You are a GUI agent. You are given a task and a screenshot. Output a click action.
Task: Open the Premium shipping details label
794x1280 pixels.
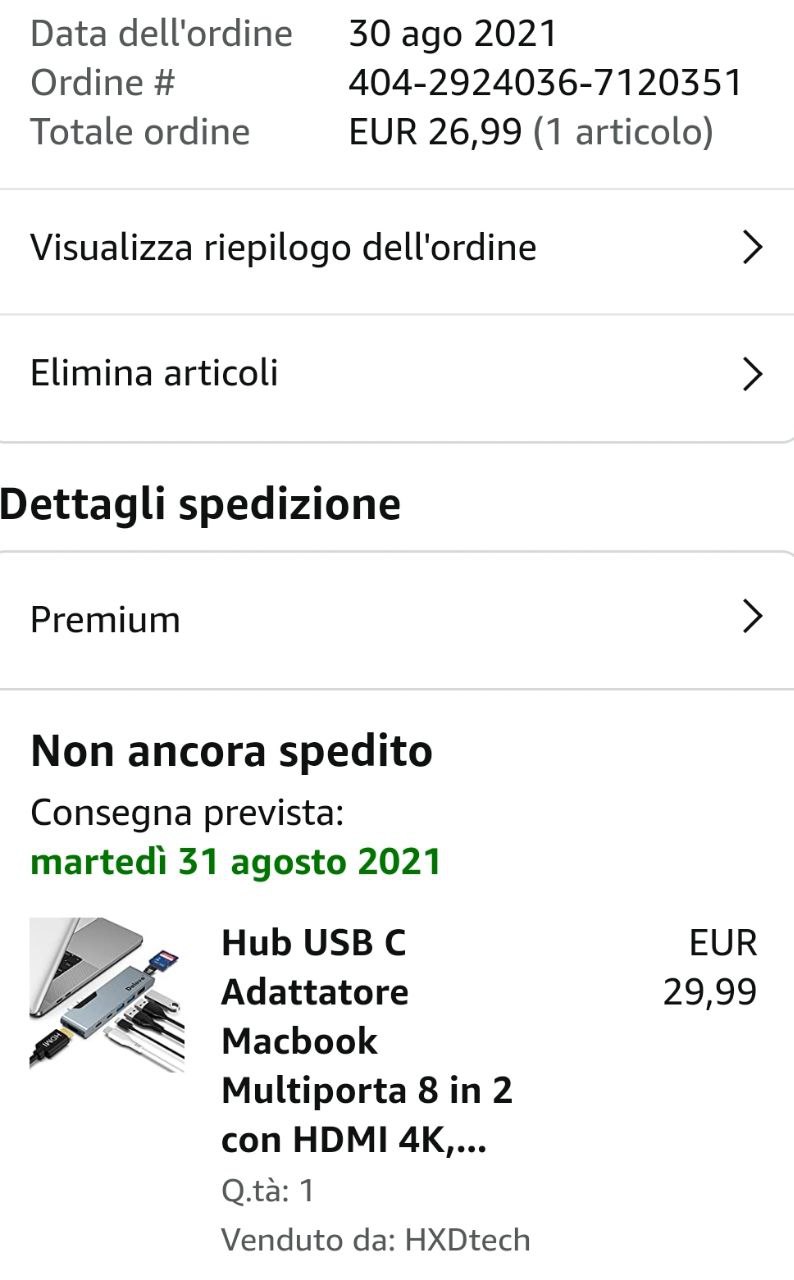[x=105, y=619]
